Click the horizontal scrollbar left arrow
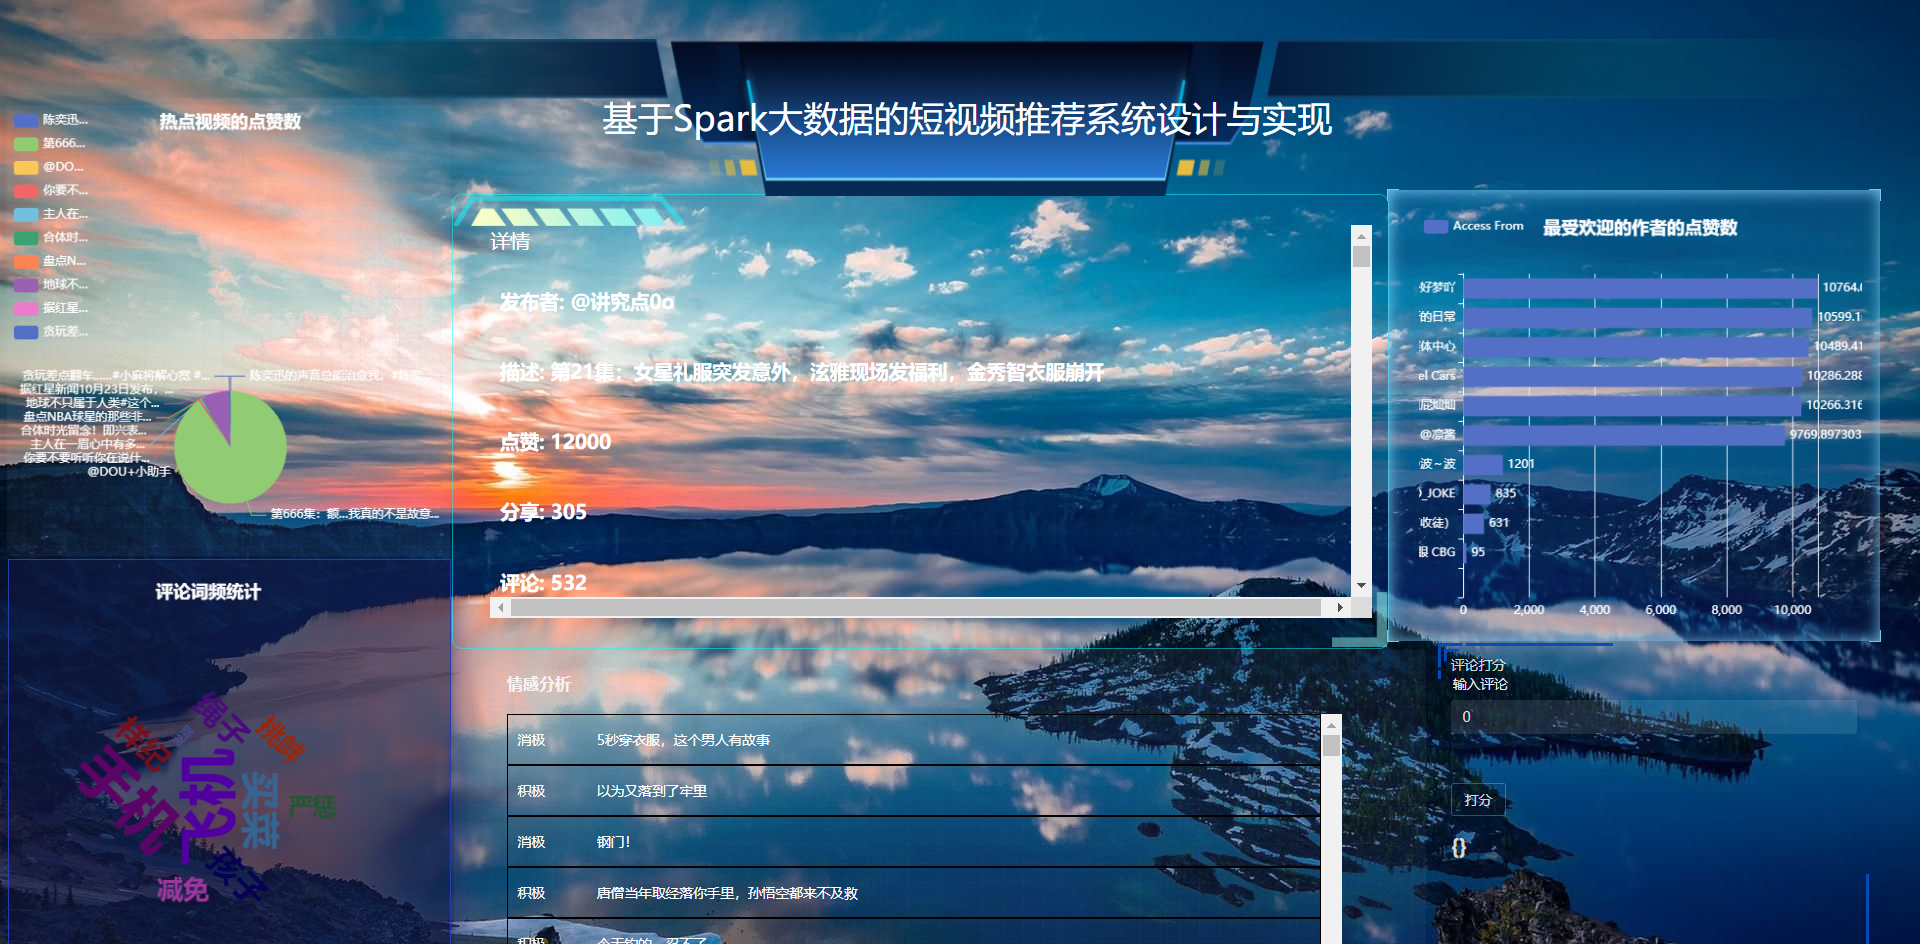Screen dimensions: 1920x944 501,607
